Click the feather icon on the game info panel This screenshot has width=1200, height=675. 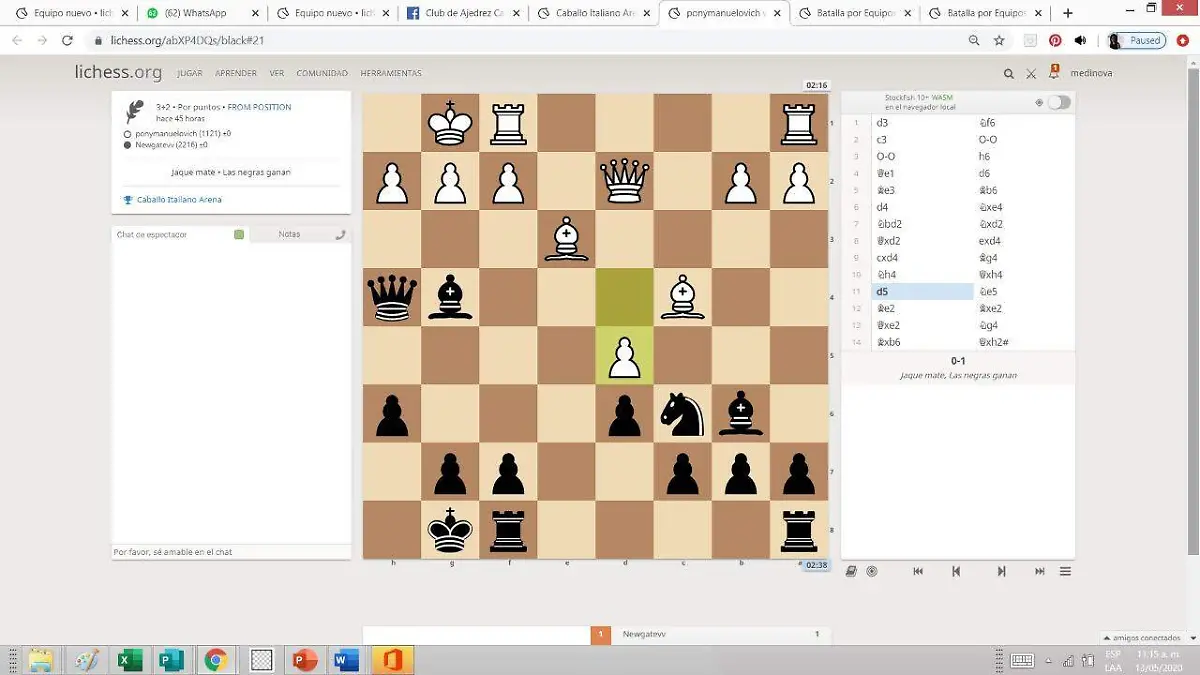(133, 113)
